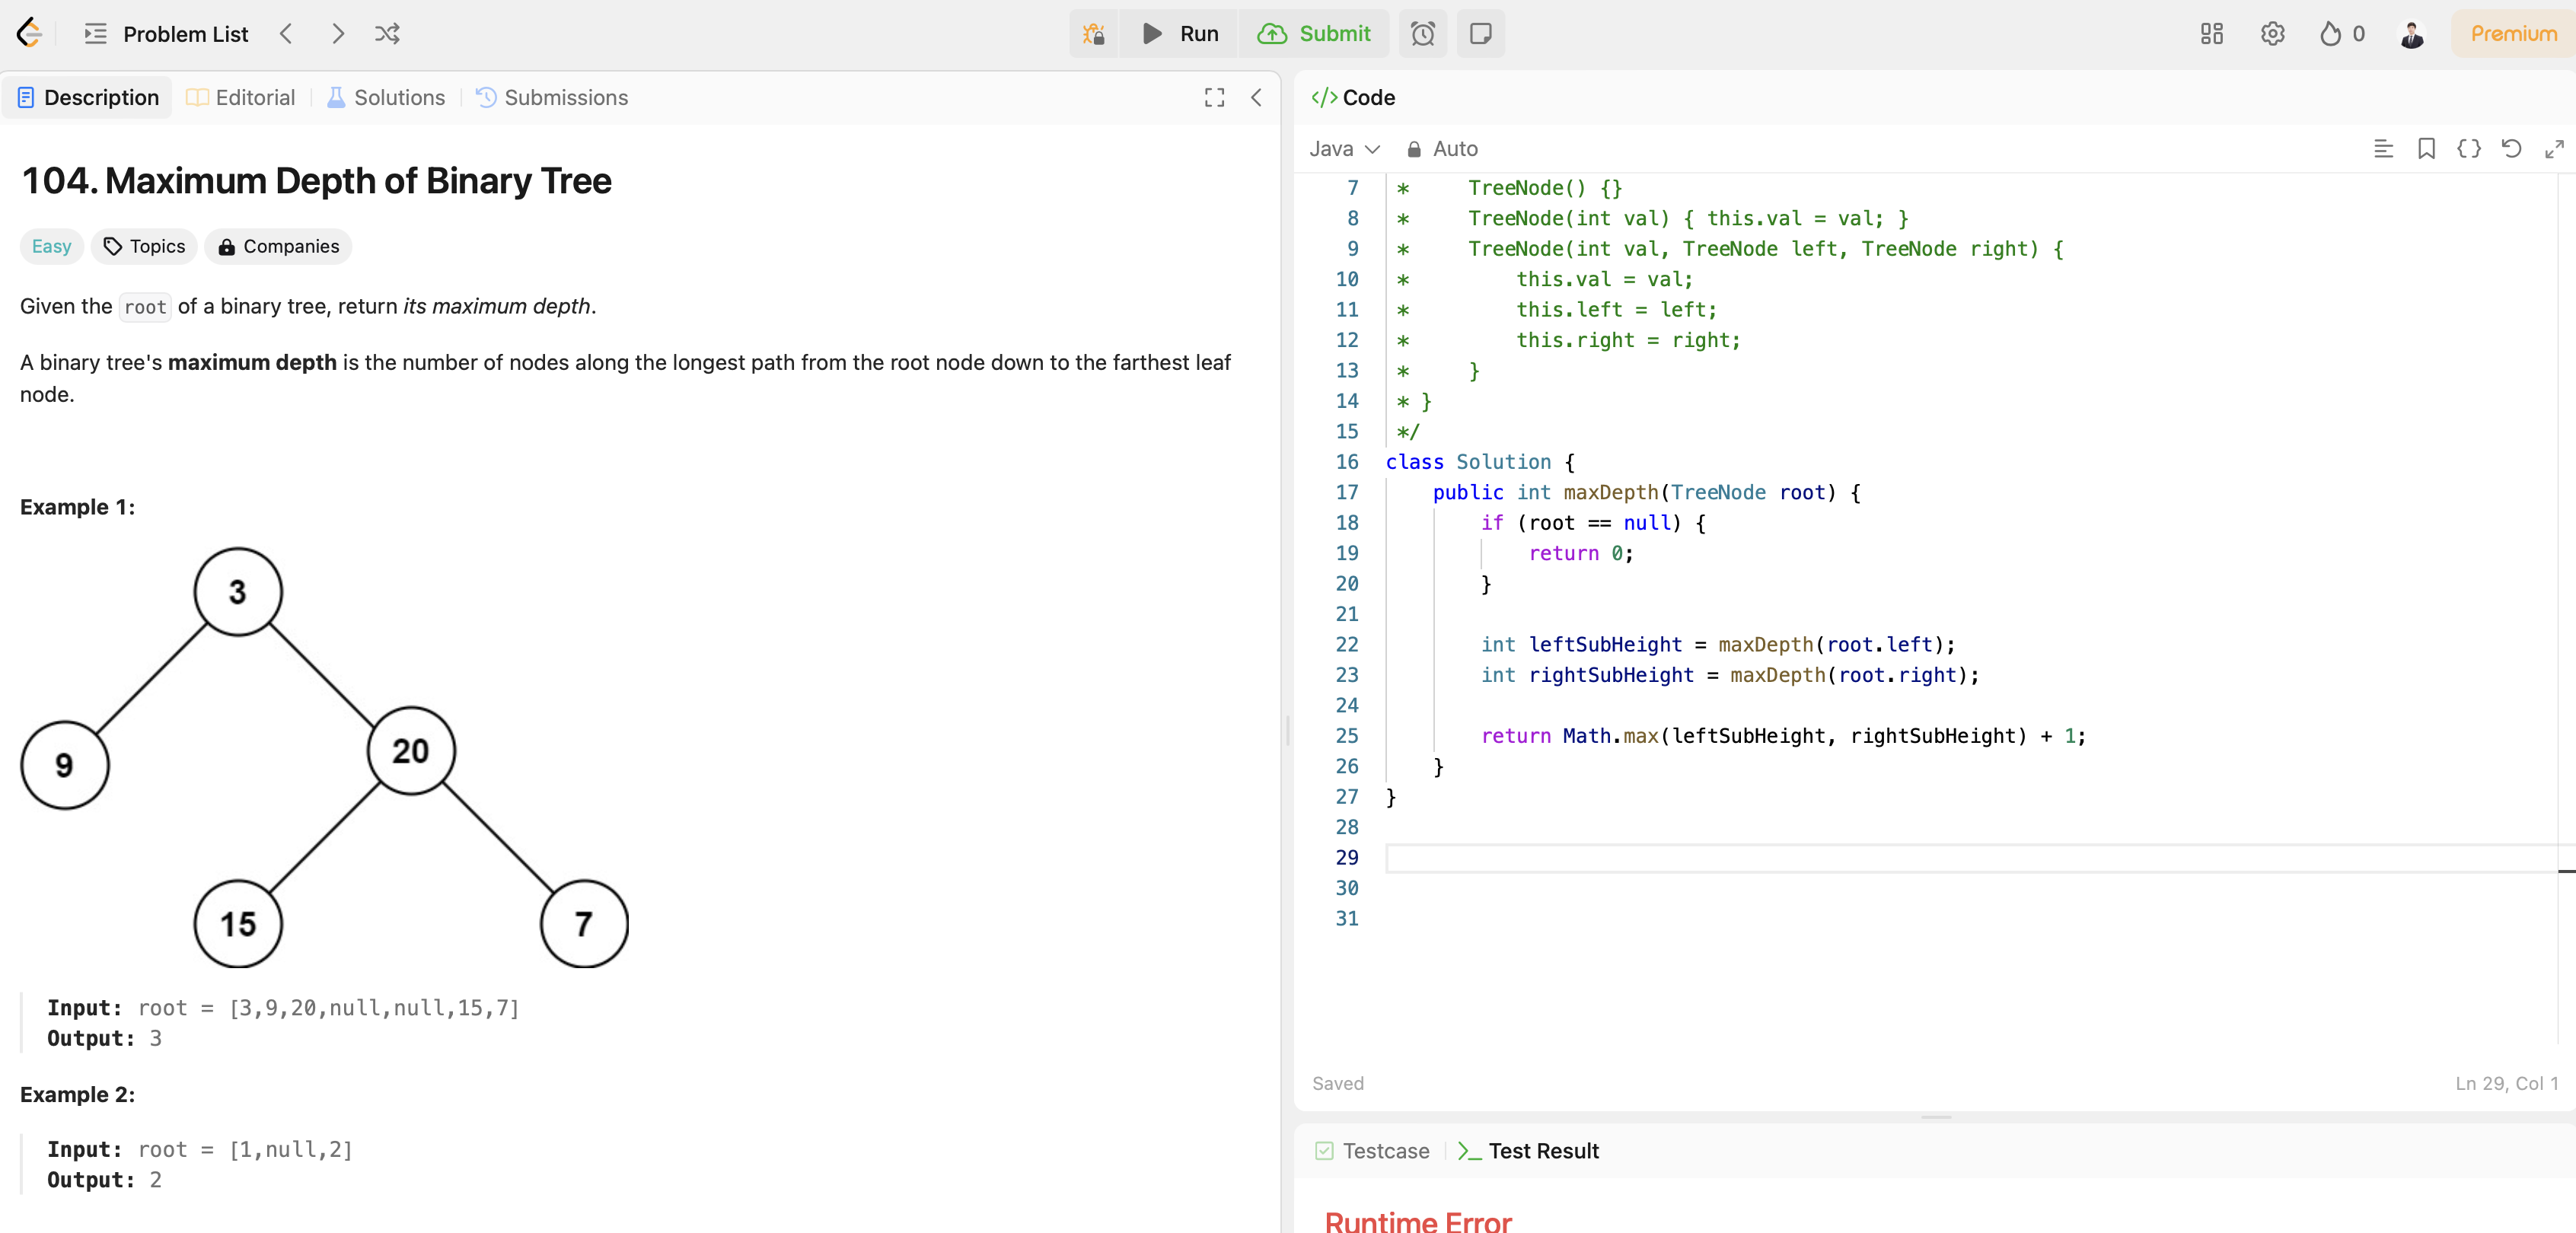Switch to the Submissions tab
This screenshot has width=2576, height=1233.
click(552, 97)
